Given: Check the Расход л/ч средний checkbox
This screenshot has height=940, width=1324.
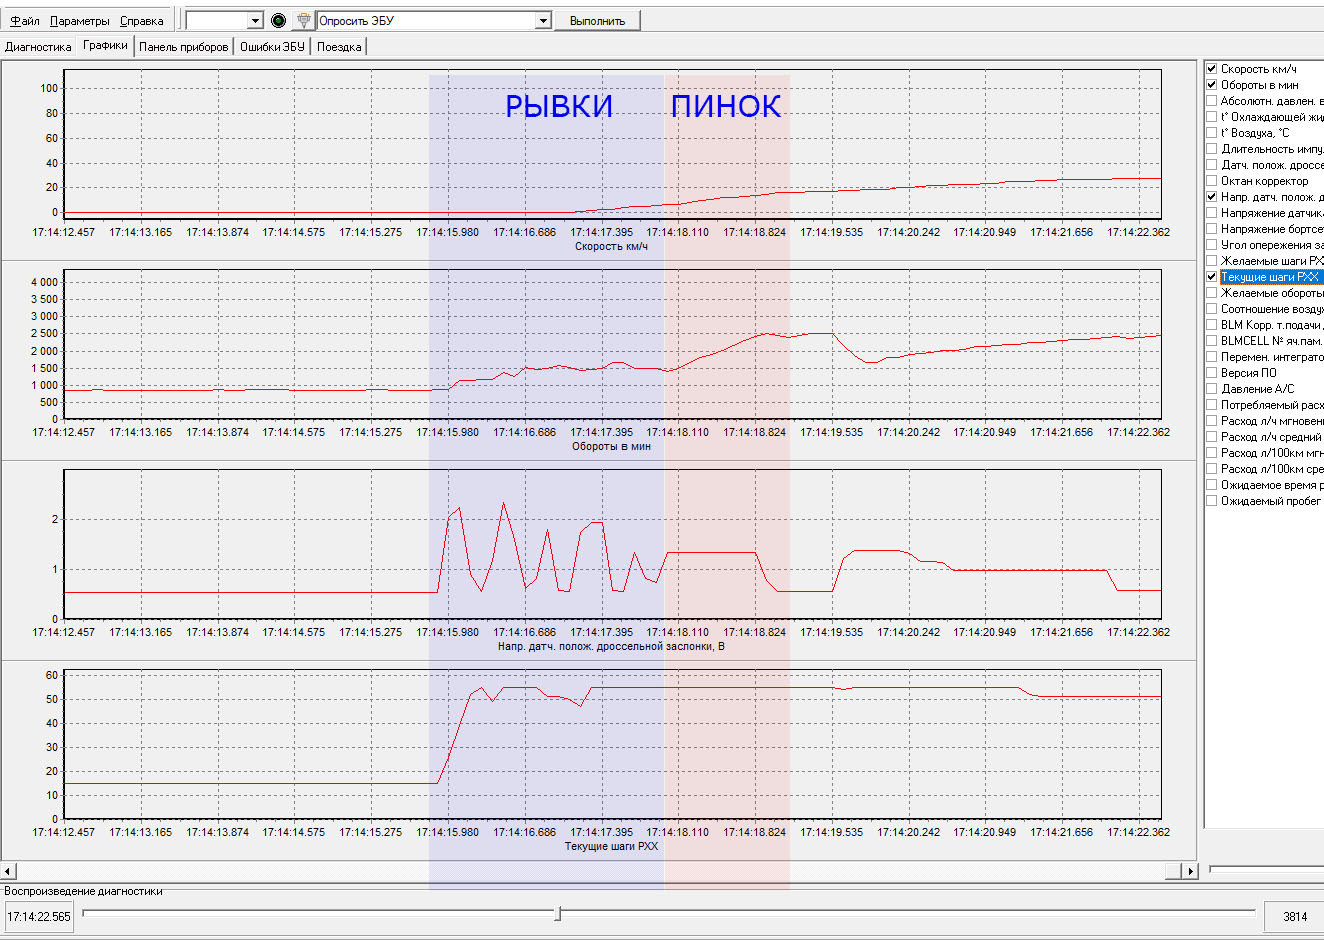Looking at the screenshot, I should pos(1211,437).
